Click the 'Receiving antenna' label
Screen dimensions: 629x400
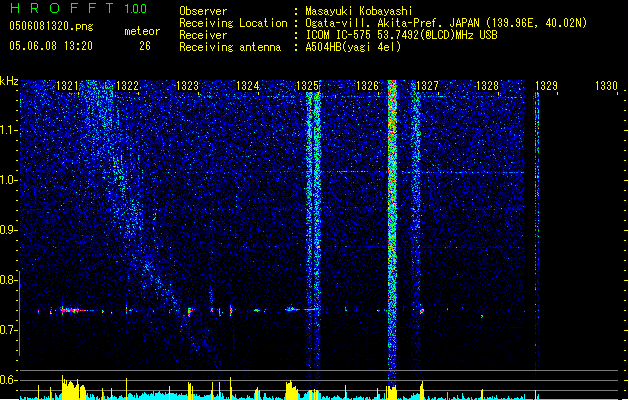(x=230, y=47)
